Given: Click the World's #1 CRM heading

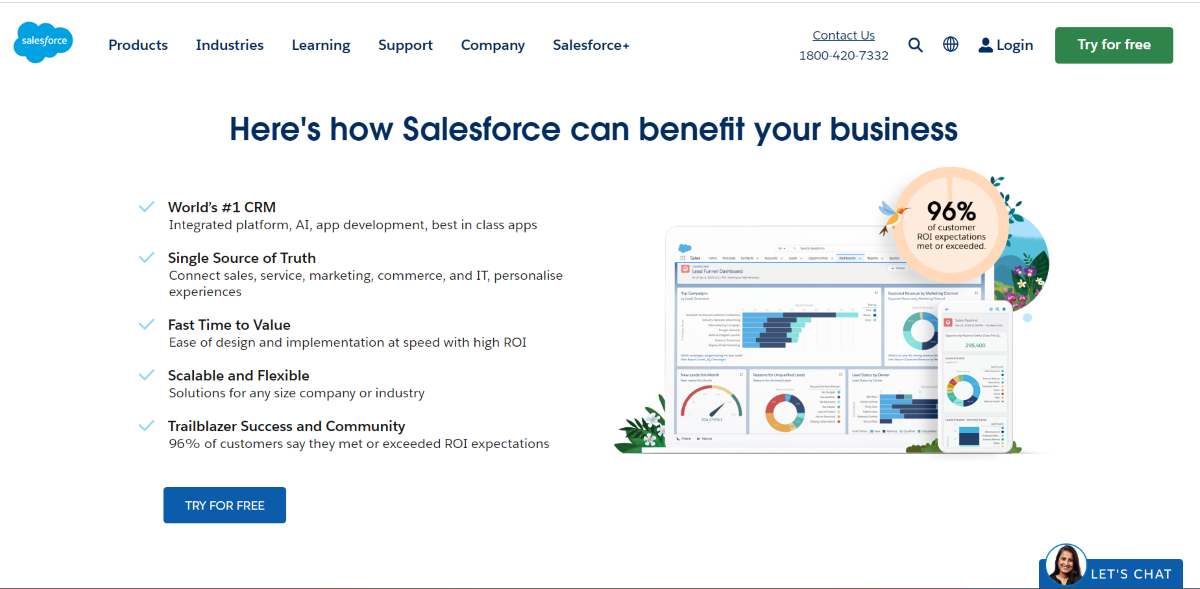Looking at the screenshot, I should [x=222, y=207].
